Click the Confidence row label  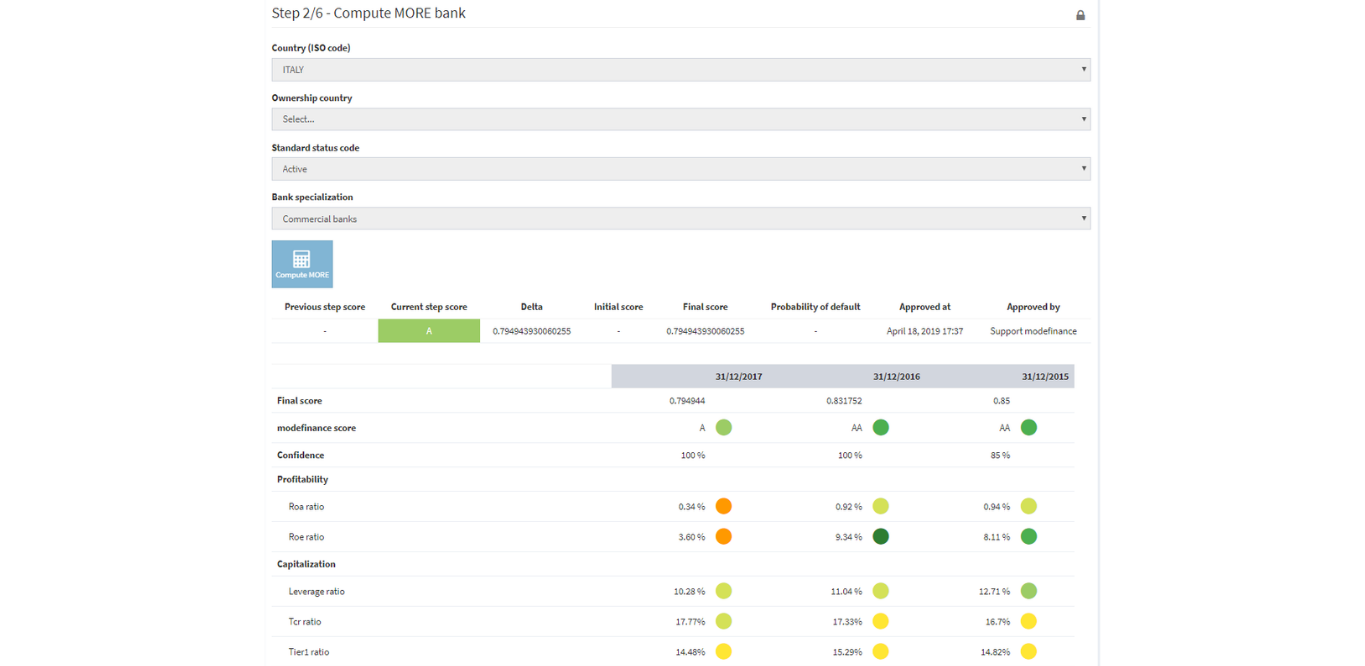300,455
